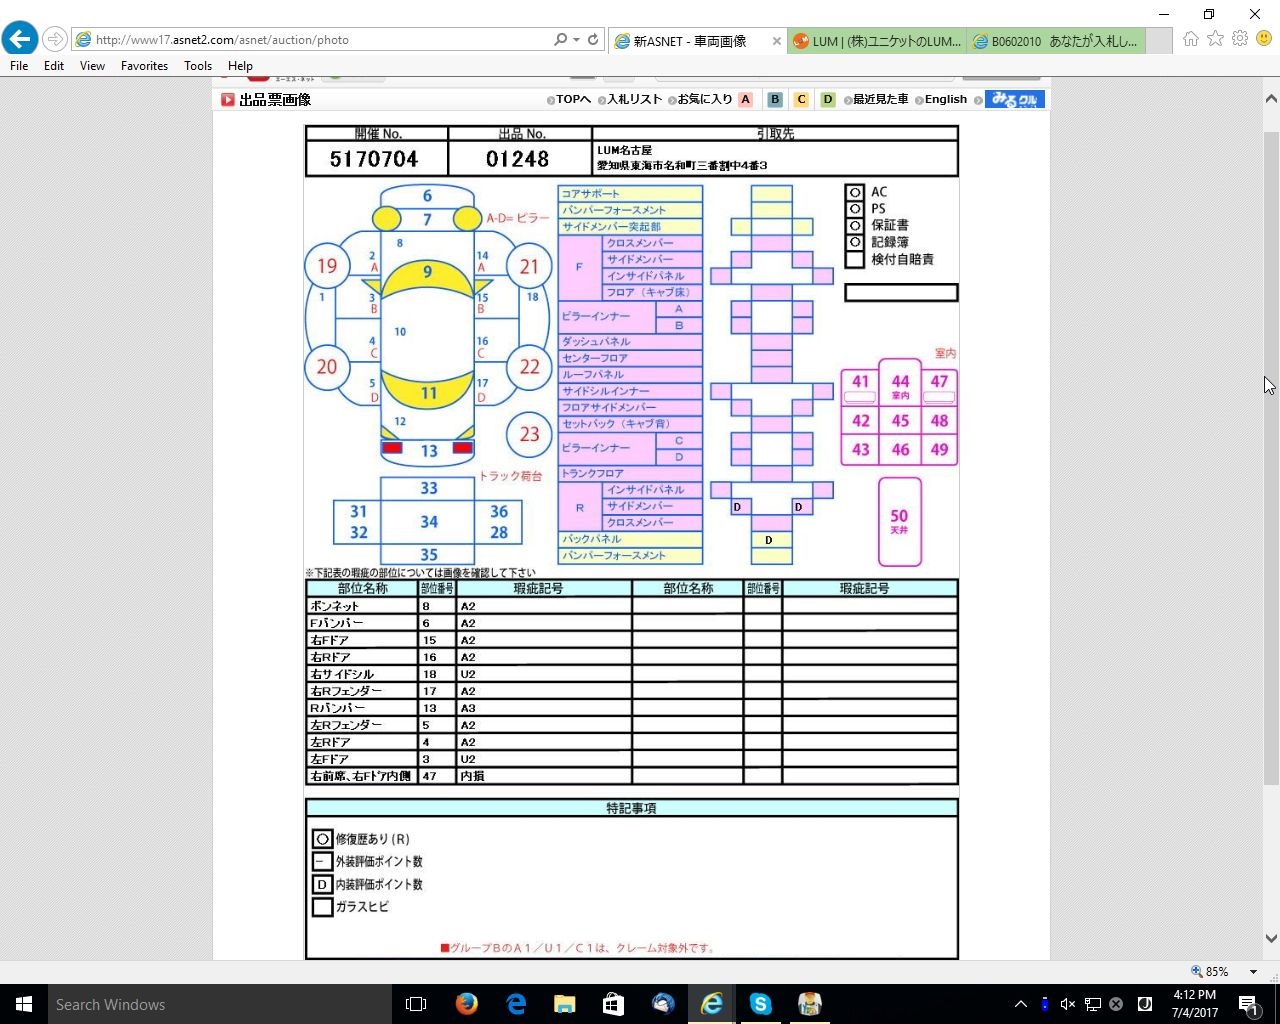
Task: Select favorites group A button
Action: click(745, 100)
